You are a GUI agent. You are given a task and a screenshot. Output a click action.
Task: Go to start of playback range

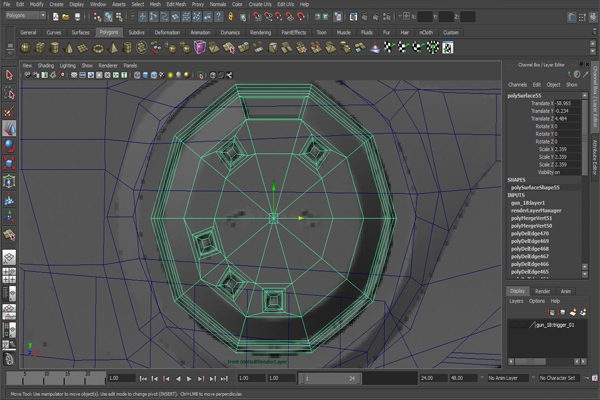pos(143,379)
